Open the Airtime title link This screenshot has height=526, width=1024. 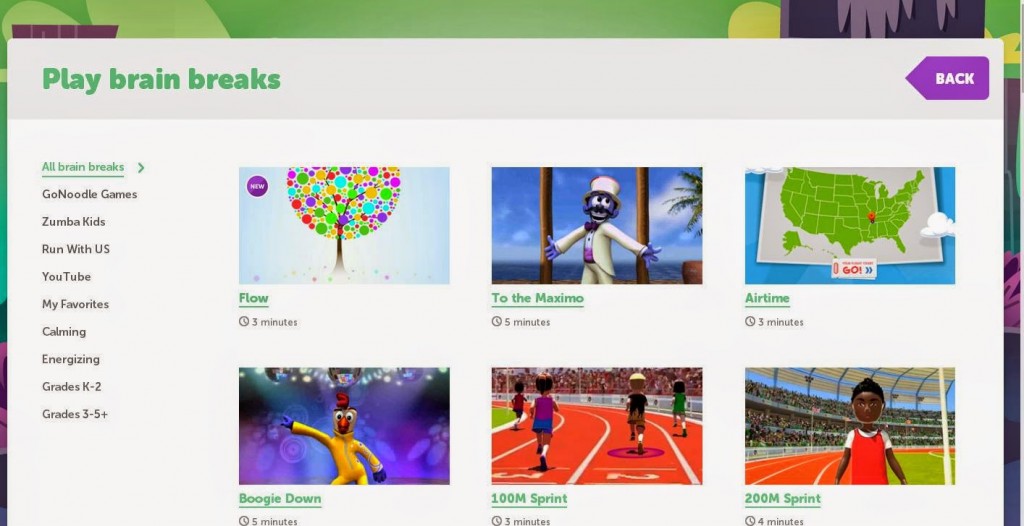(x=767, y=299)
